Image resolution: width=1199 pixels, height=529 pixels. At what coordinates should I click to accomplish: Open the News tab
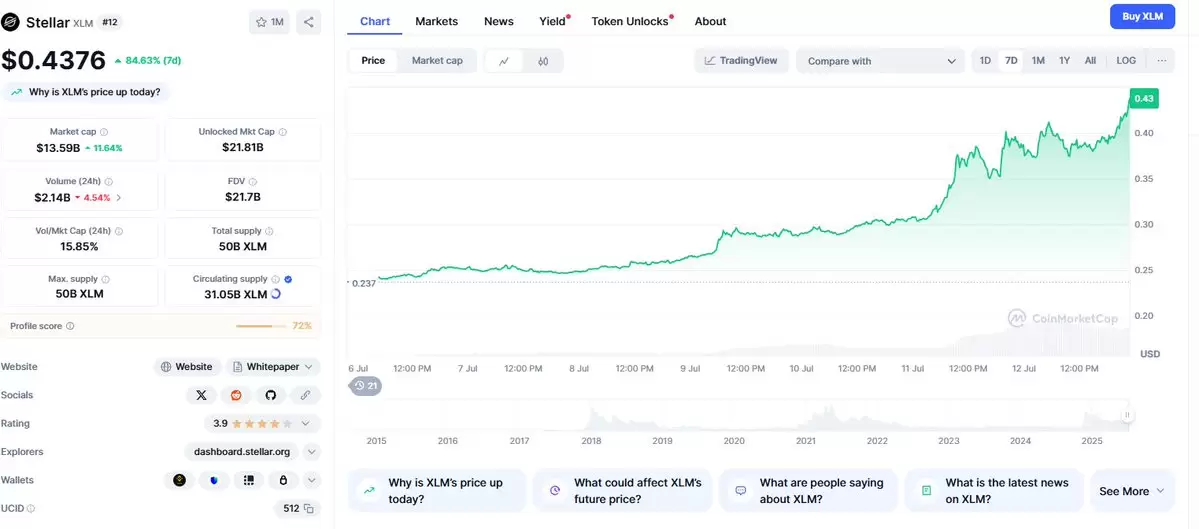tap(499, 21)
